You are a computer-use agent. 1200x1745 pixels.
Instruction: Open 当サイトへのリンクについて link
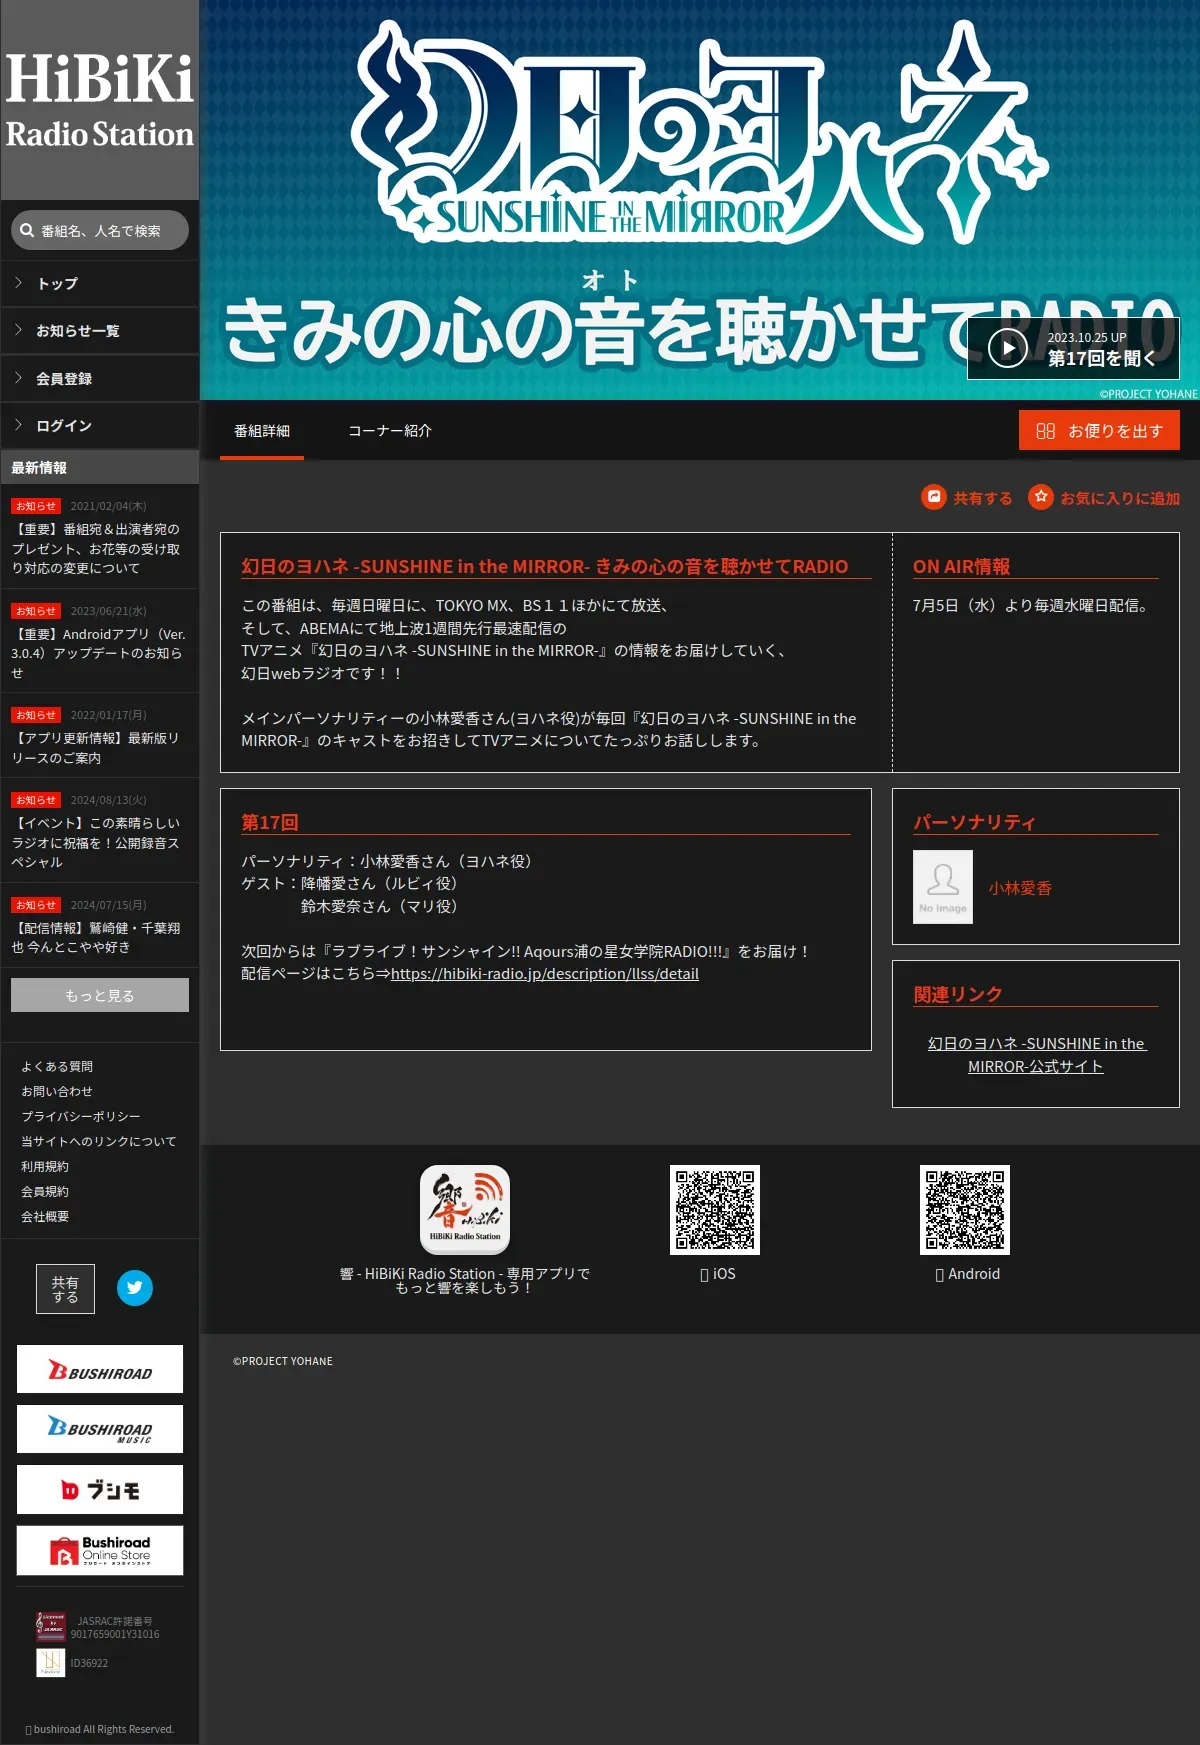(x=99, y=1142)
